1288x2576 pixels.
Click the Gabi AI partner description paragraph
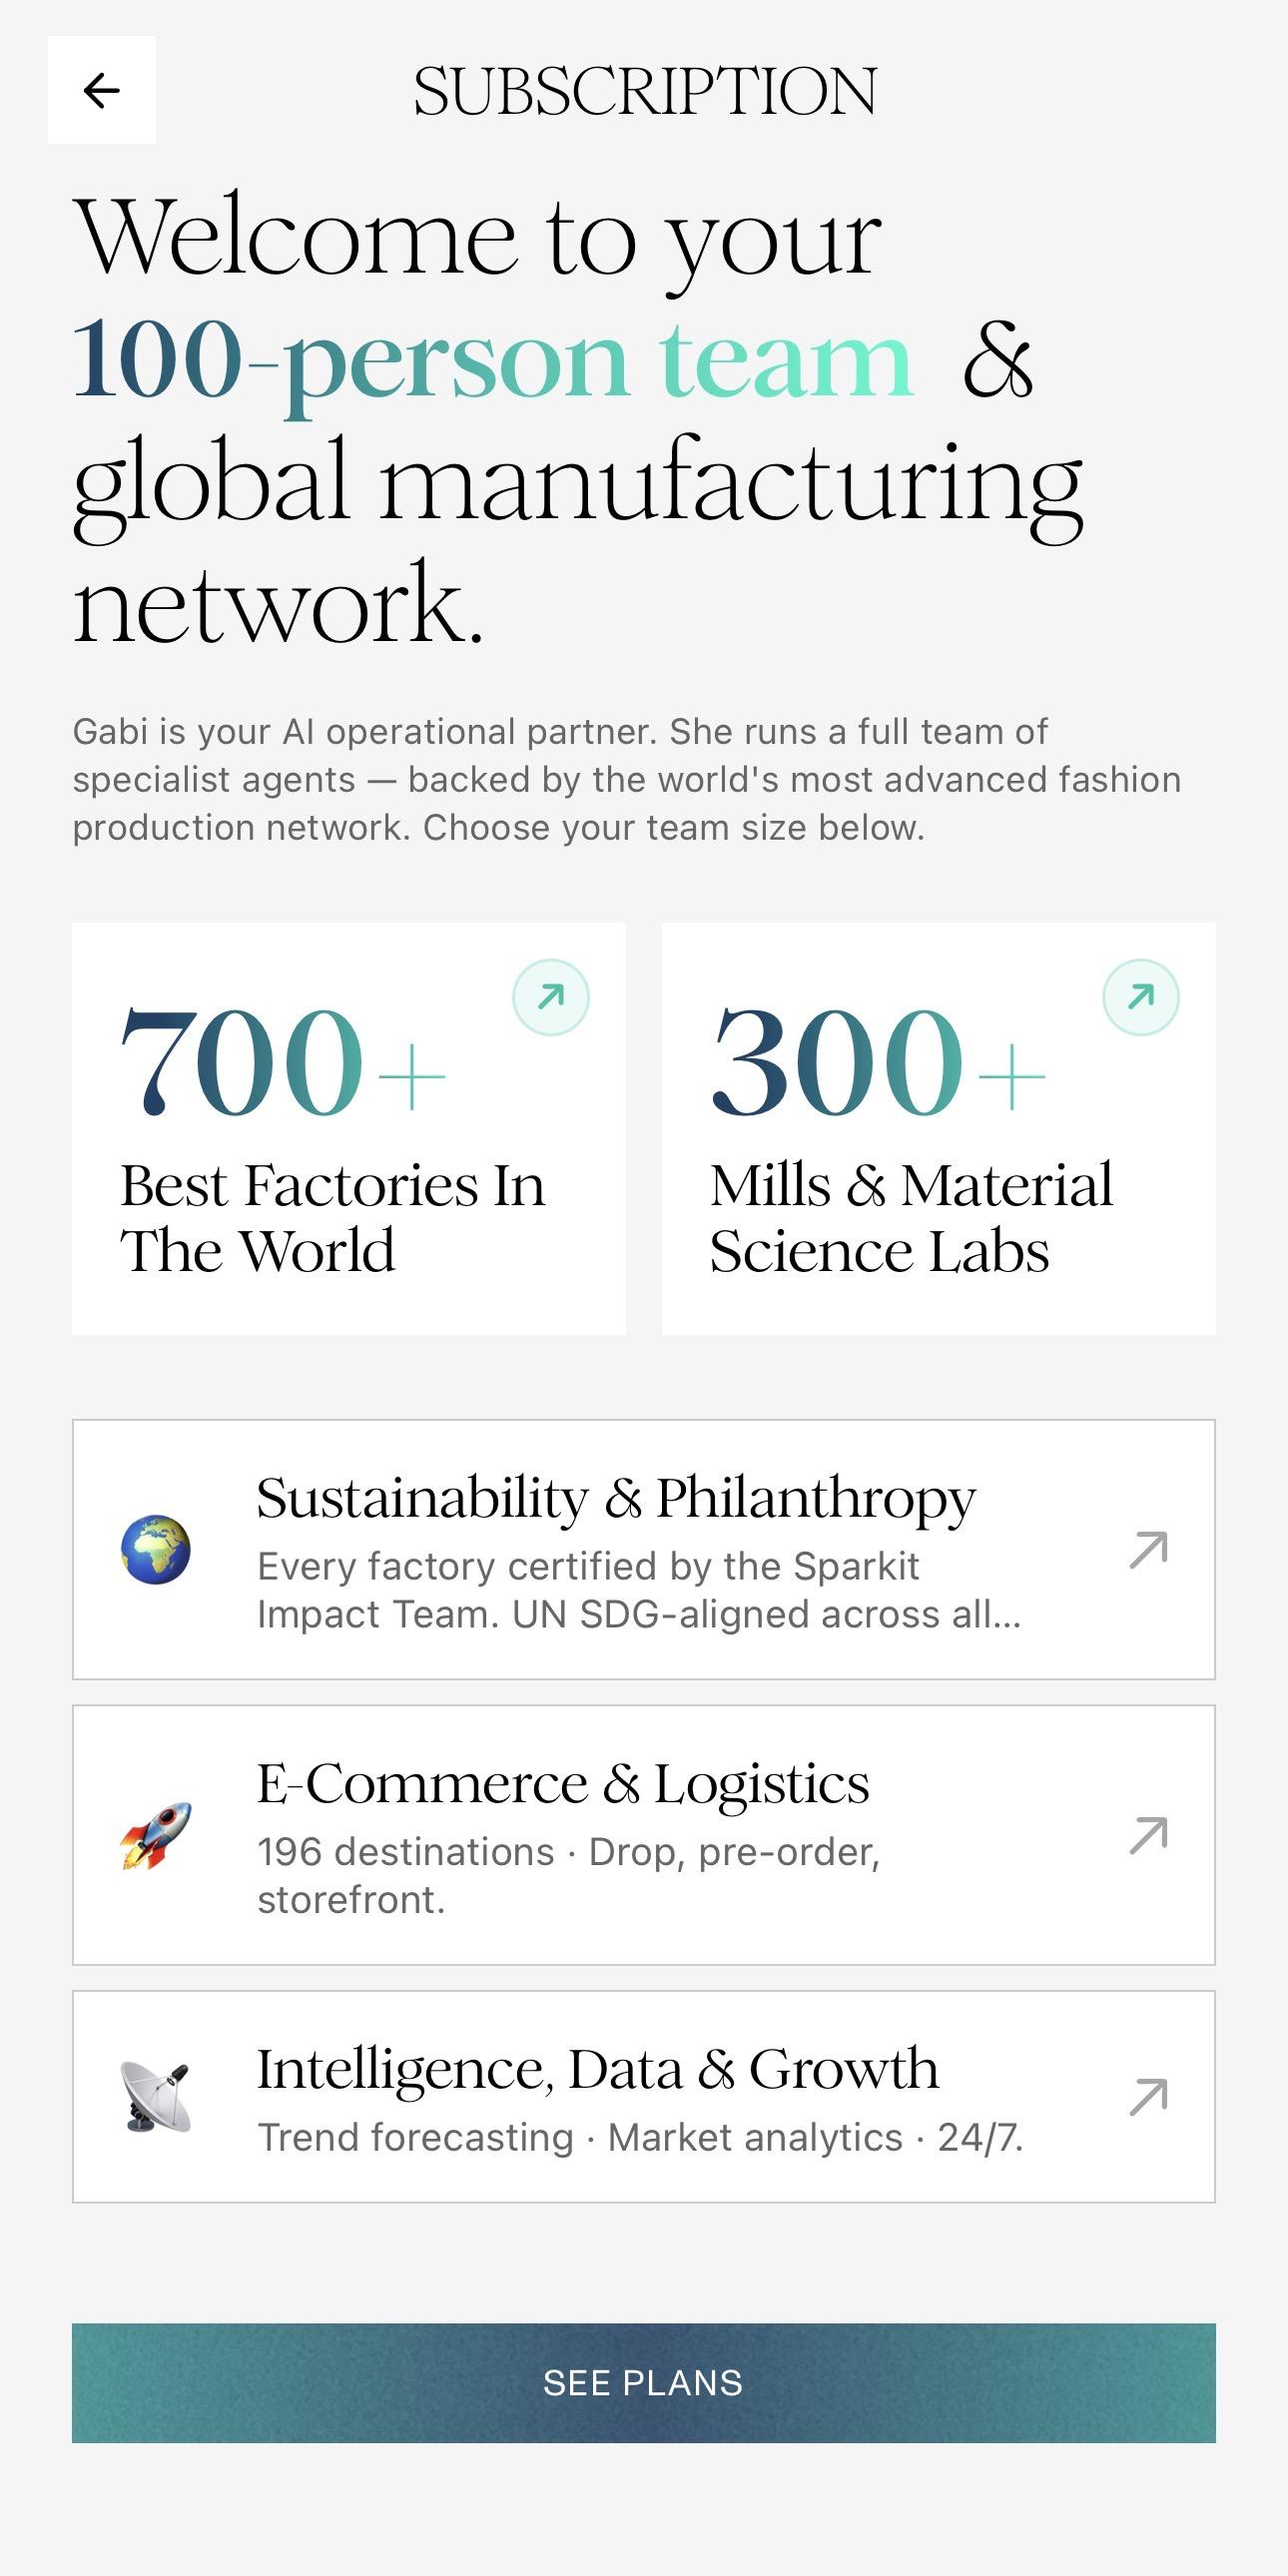click(x=626, y=779)
